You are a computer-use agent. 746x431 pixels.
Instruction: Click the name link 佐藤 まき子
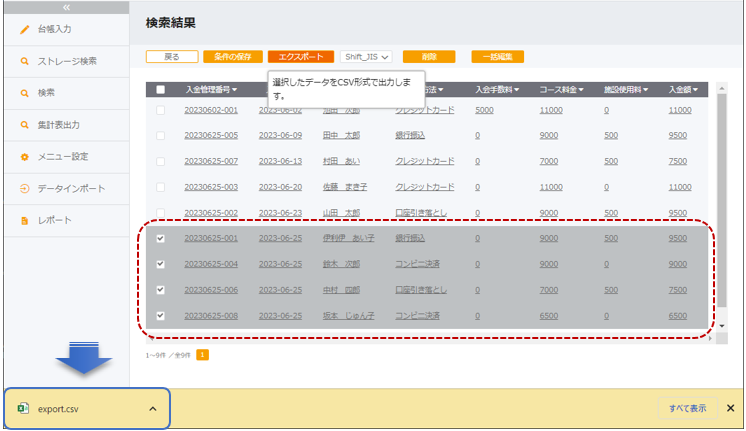(x=345, y=187)
